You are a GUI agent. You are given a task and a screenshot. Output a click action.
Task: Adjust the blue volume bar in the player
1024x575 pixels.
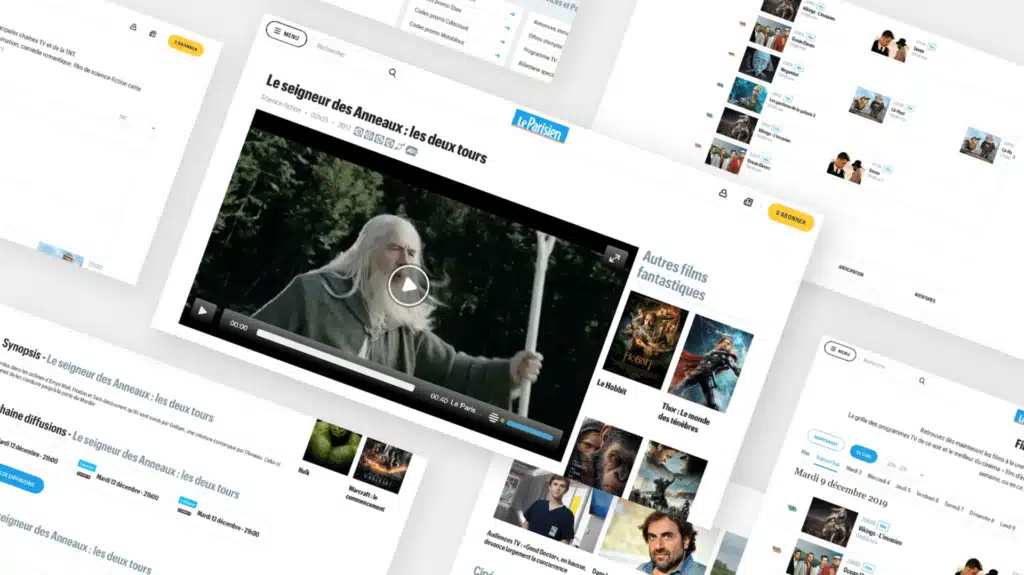click(530, 431)
